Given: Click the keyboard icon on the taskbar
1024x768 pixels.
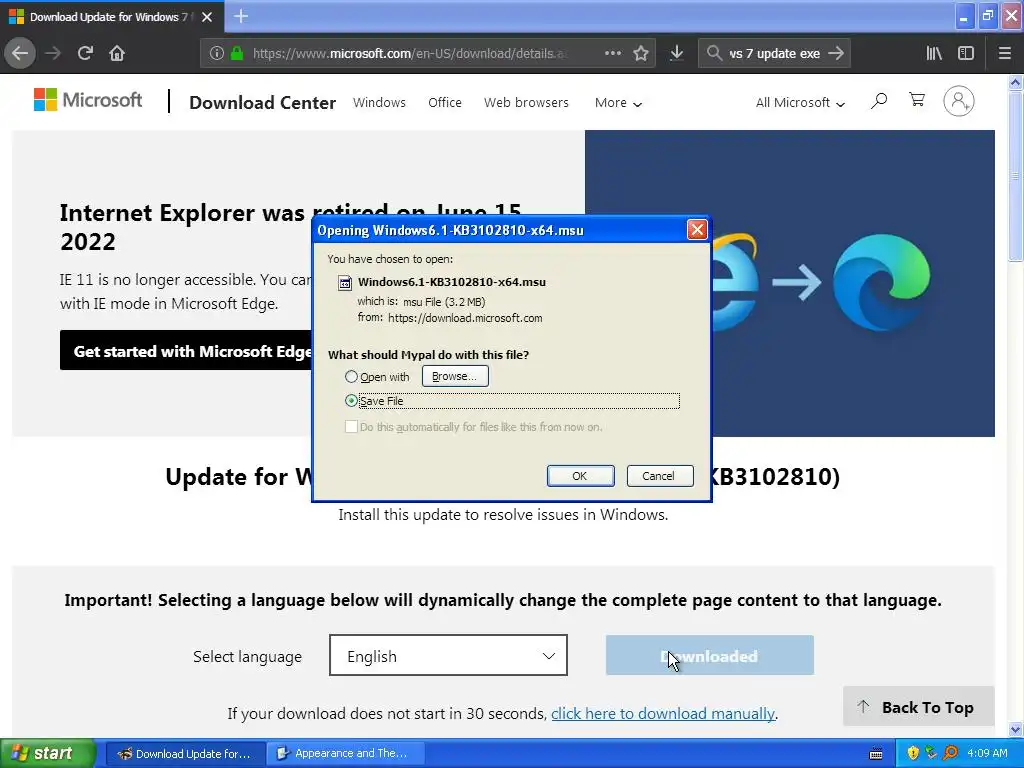Looking at the screenshot, I should point(876,754).
